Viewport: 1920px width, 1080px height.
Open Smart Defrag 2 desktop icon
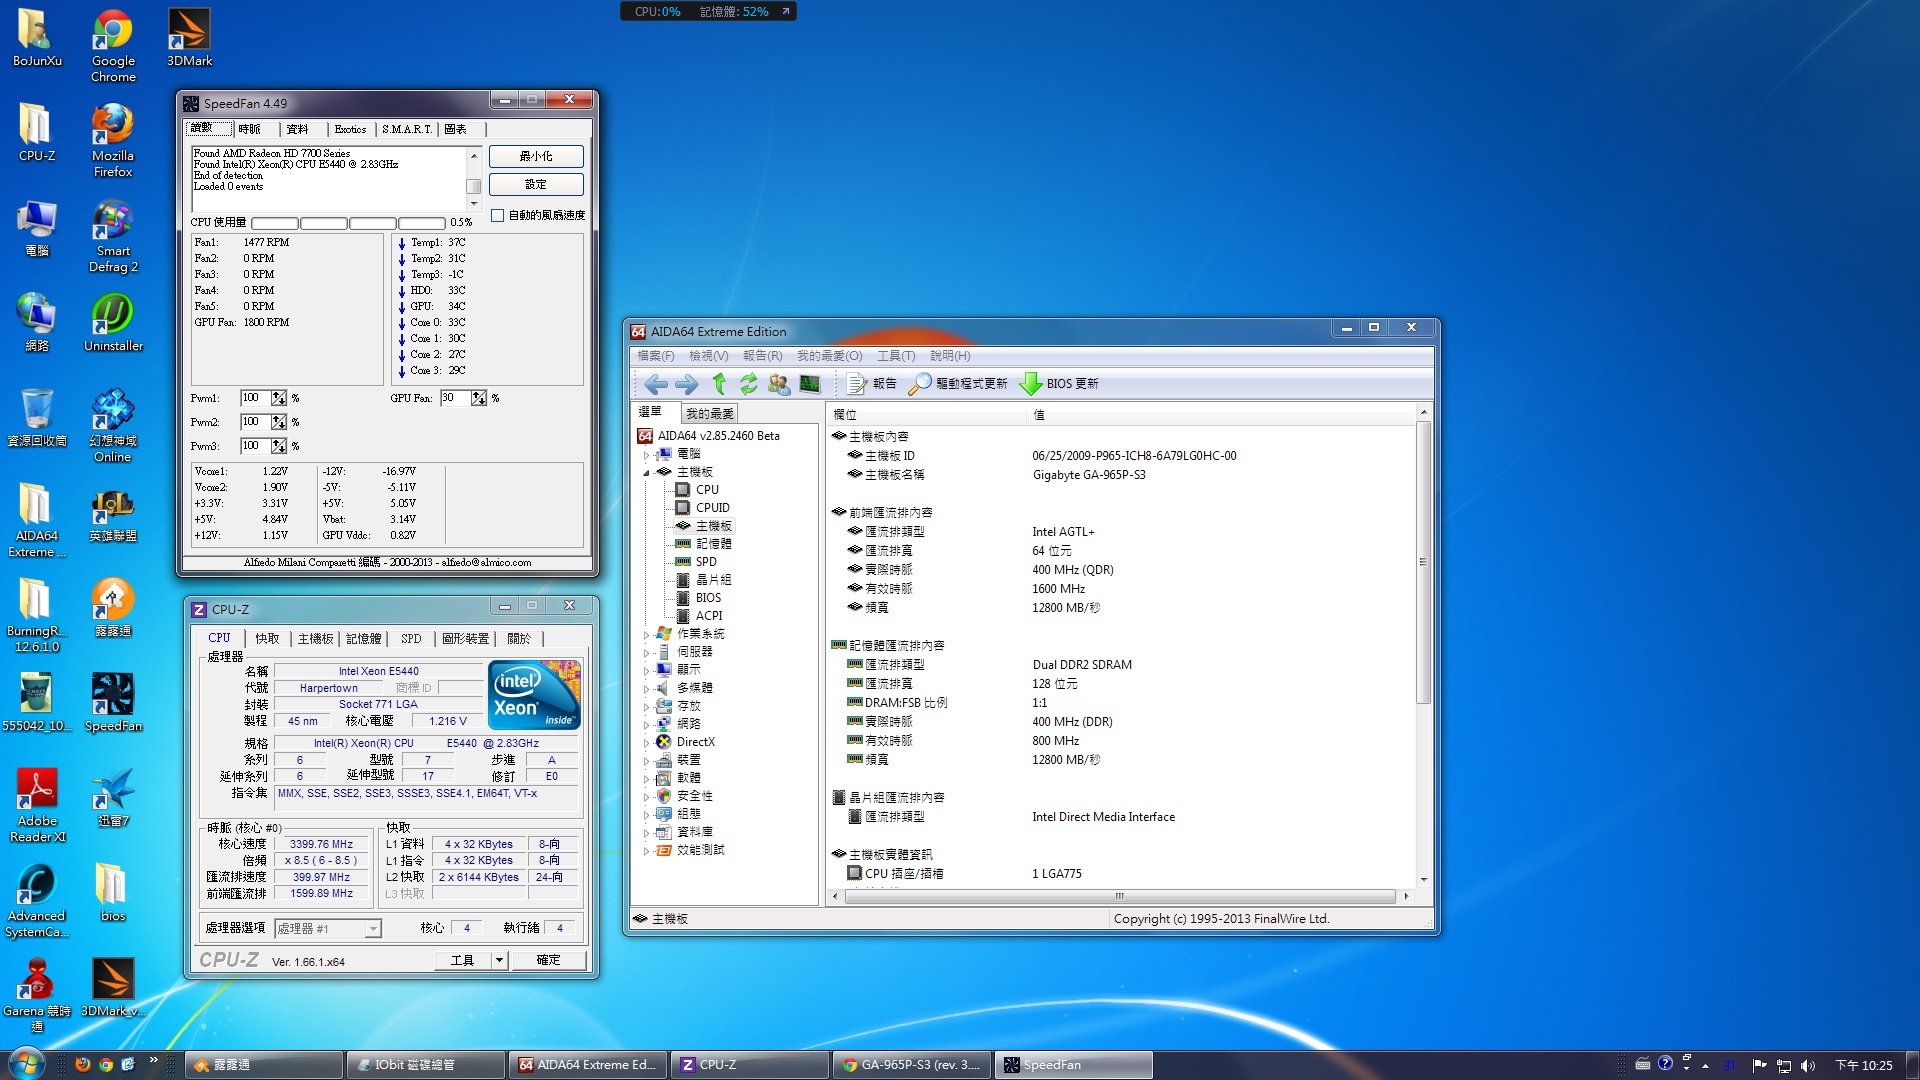113,236
